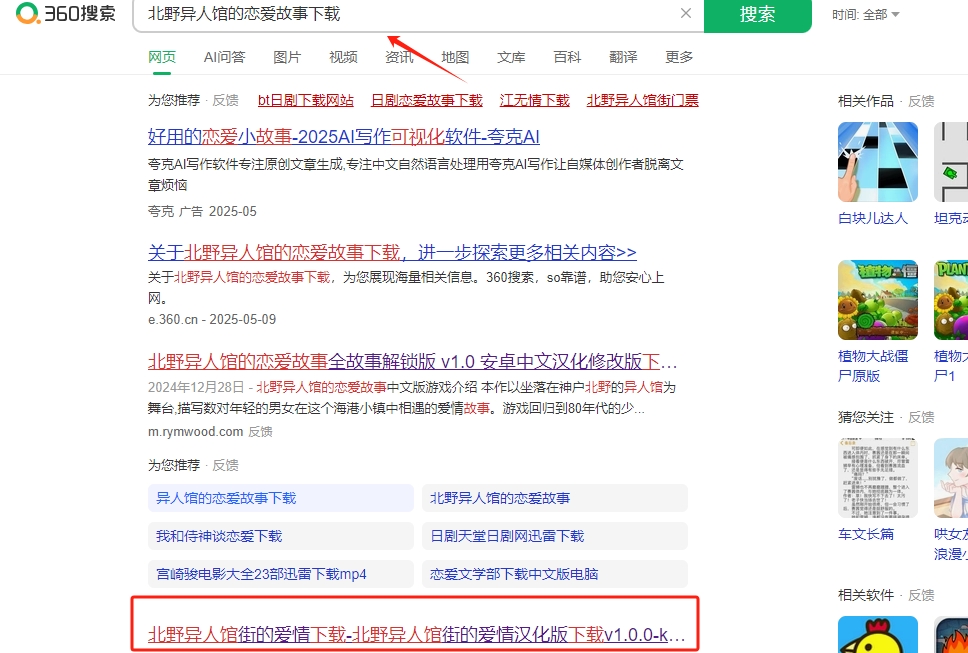
Task: Open the 地图 tab
Action: [x=455, y=57]
